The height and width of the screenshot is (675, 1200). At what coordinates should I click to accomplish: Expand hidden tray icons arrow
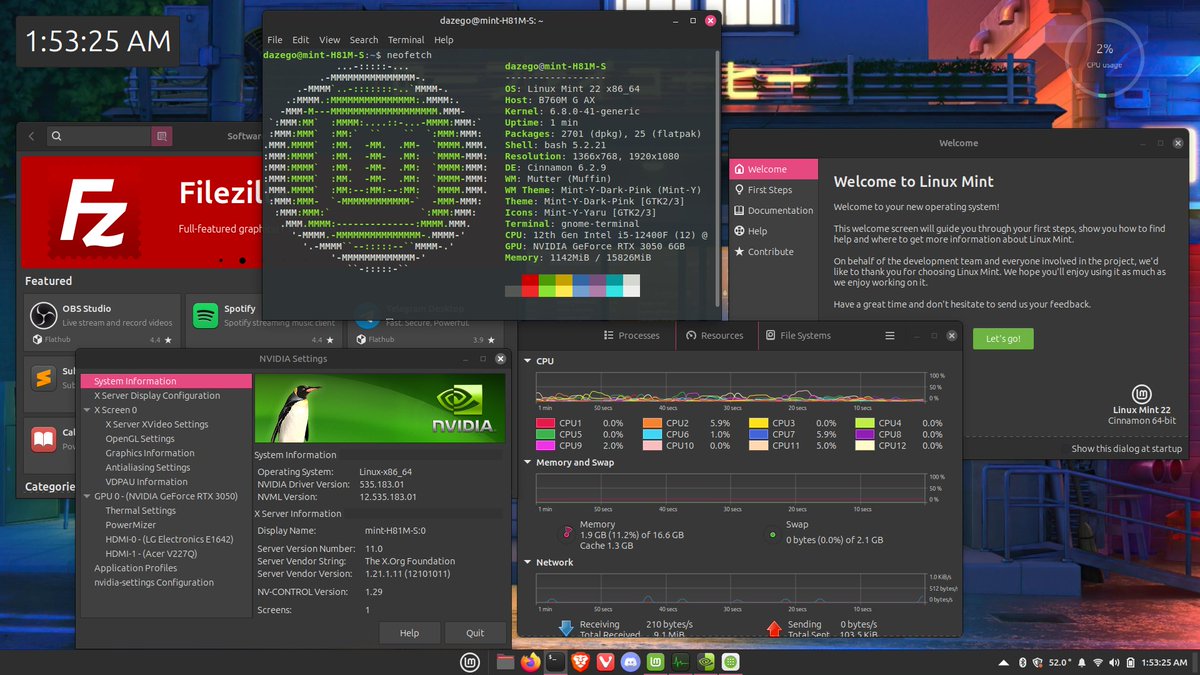tap(1004, 663)
